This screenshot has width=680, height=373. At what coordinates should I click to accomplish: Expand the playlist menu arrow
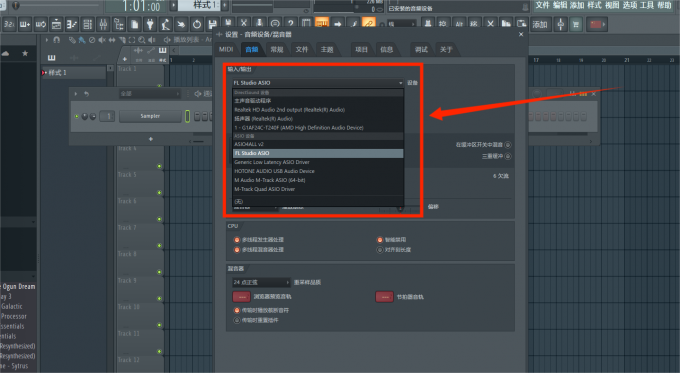point(46,40)
